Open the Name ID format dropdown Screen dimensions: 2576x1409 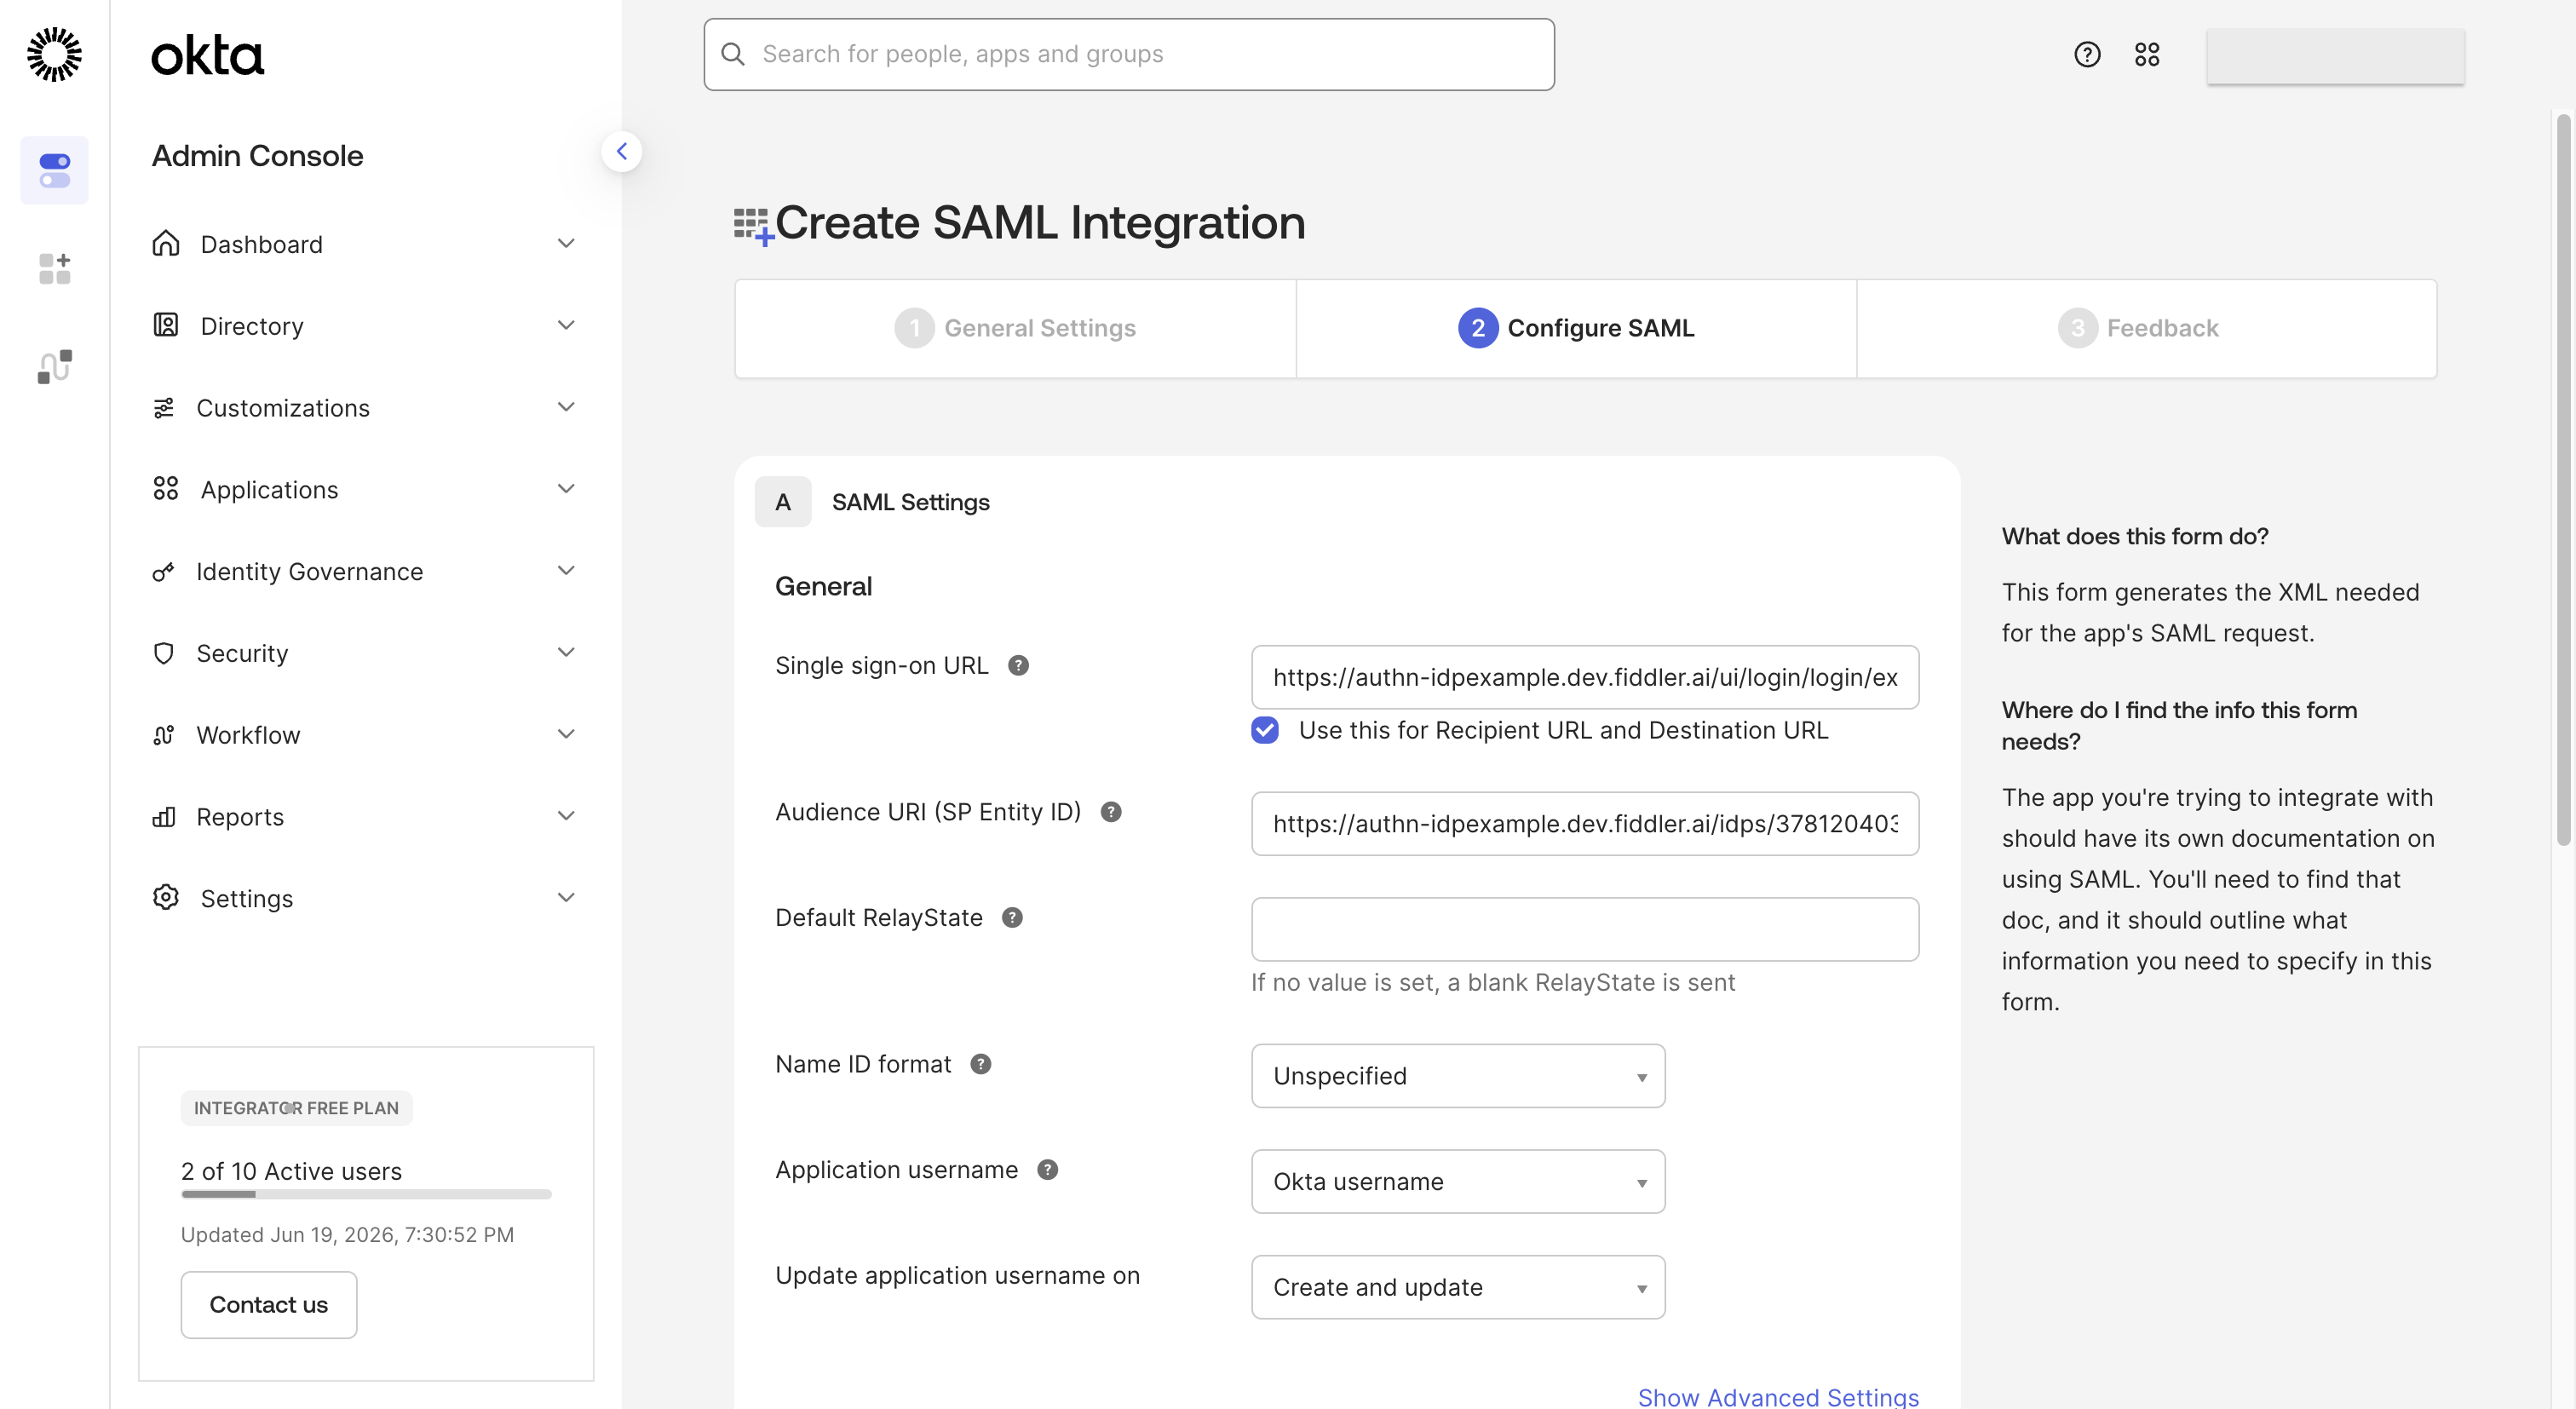click(1458, 1076)
